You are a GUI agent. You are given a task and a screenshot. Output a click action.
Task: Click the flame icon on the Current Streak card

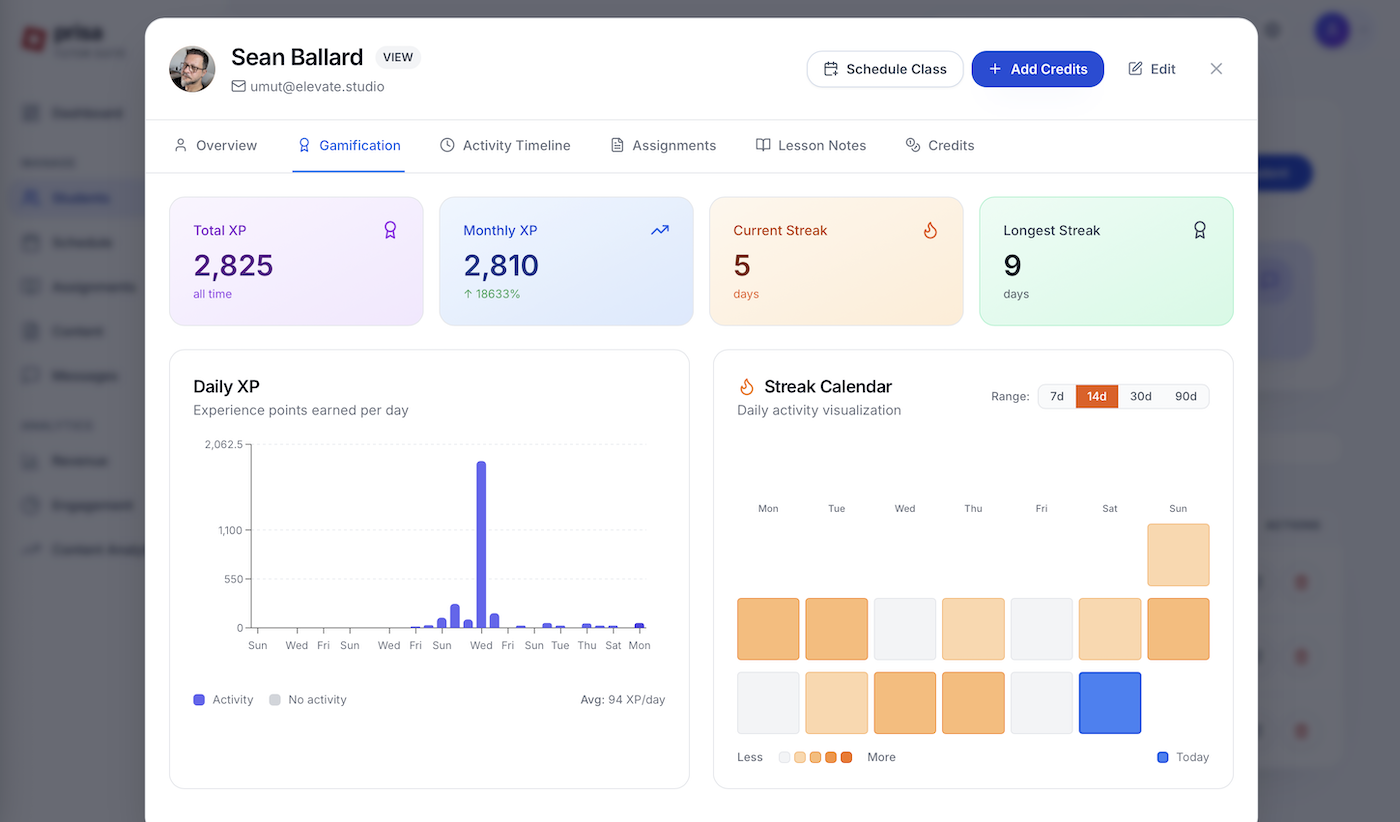point(930,229)
